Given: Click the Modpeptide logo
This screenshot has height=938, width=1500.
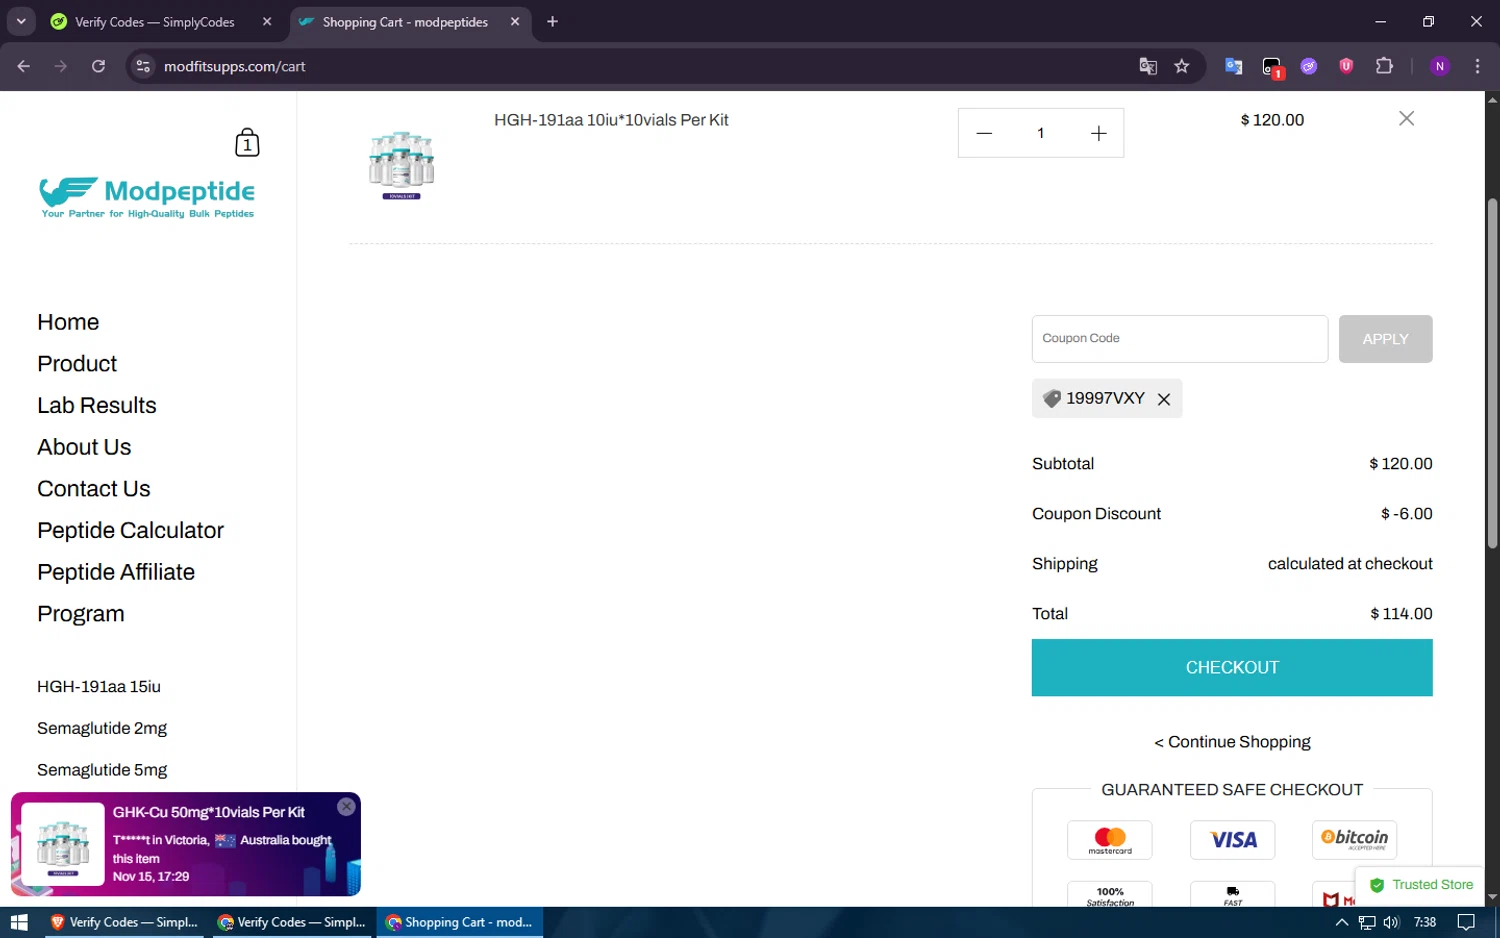Looking at the screenshot, I should tap(147, 198).
